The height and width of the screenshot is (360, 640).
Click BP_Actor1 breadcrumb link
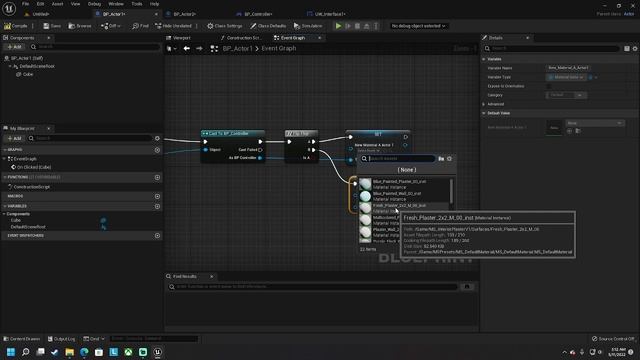238,49
